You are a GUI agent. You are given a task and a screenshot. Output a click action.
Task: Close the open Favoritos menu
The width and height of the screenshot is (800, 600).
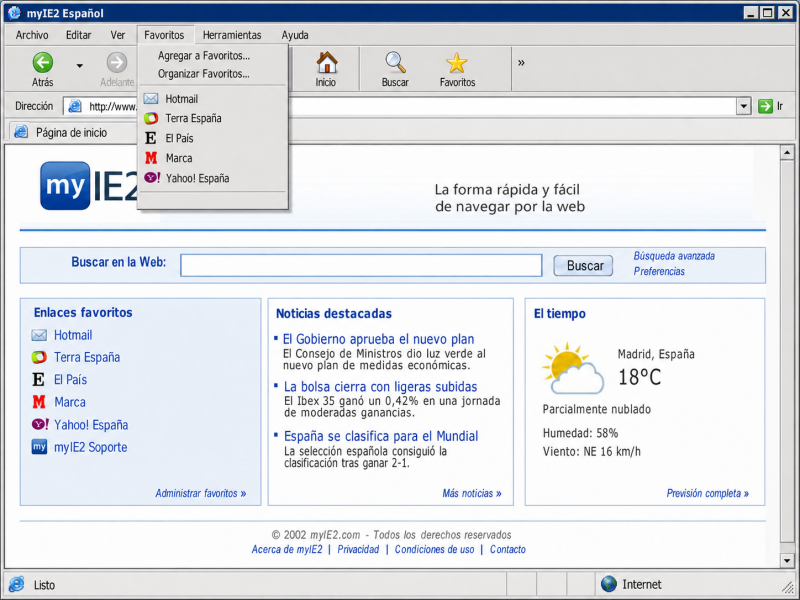164,35
